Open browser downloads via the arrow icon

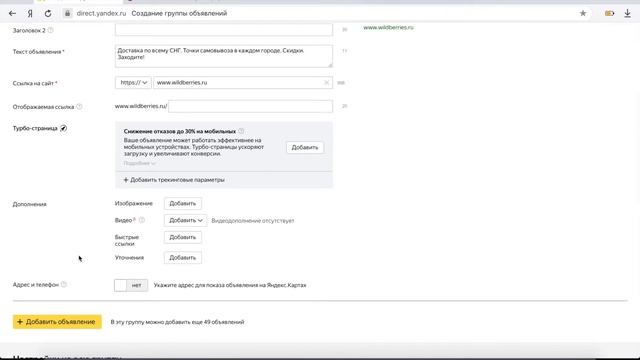(x=627, y=13)
